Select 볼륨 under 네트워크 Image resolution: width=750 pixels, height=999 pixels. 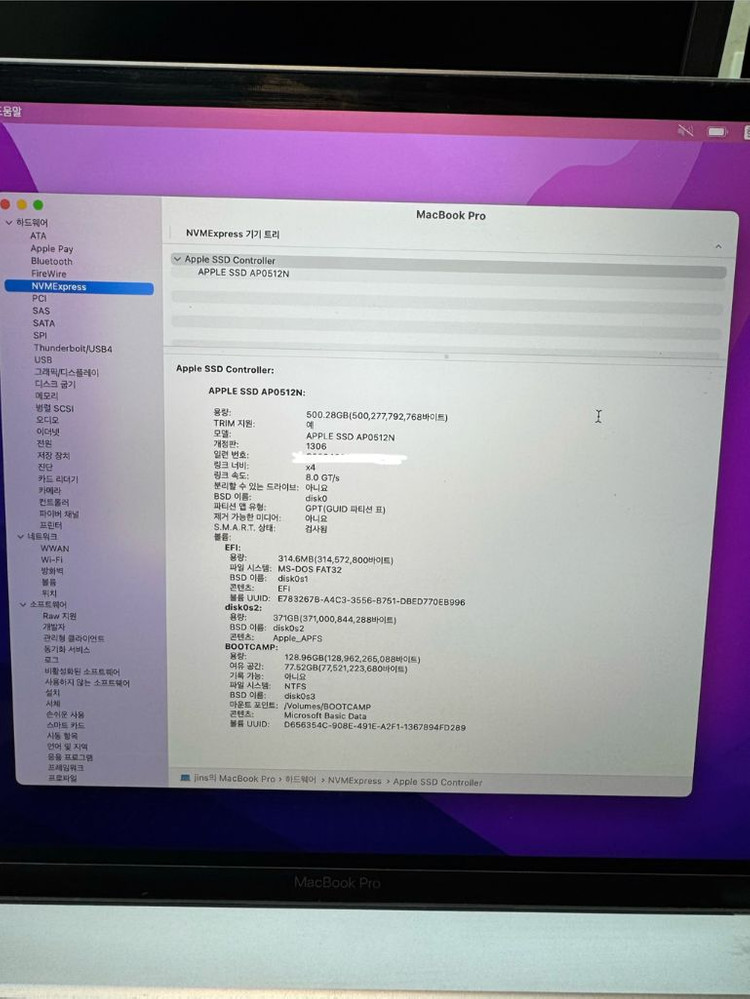(49, 582)
